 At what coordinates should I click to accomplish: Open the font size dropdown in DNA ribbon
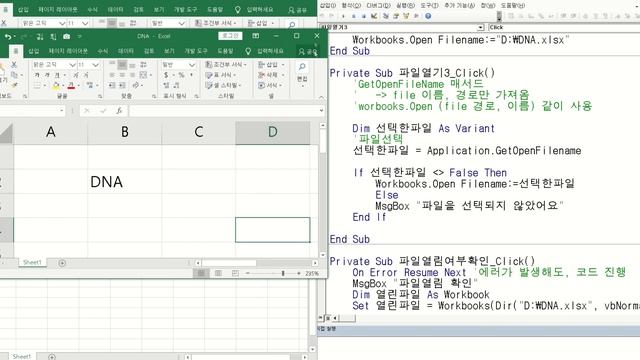pyautogui.click(x=96, y=65)
